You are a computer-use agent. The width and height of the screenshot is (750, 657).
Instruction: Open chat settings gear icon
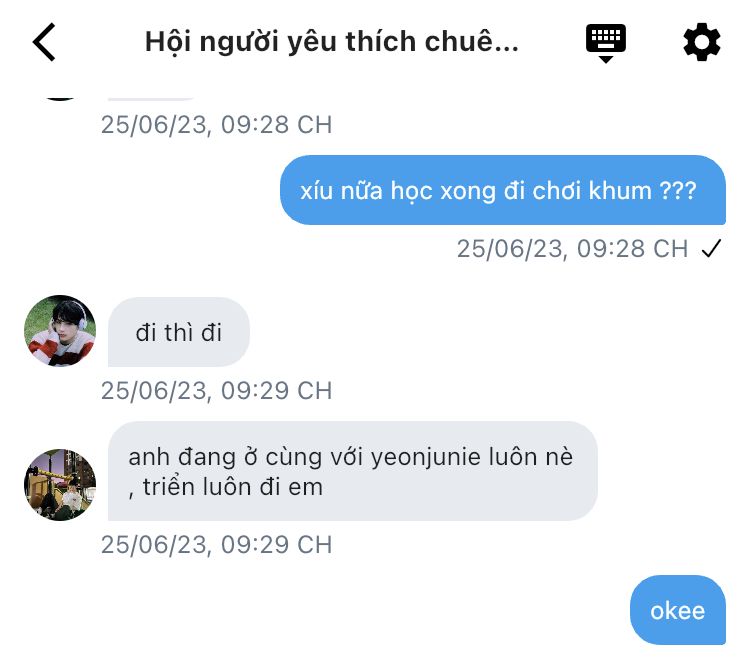coord(701,42)
